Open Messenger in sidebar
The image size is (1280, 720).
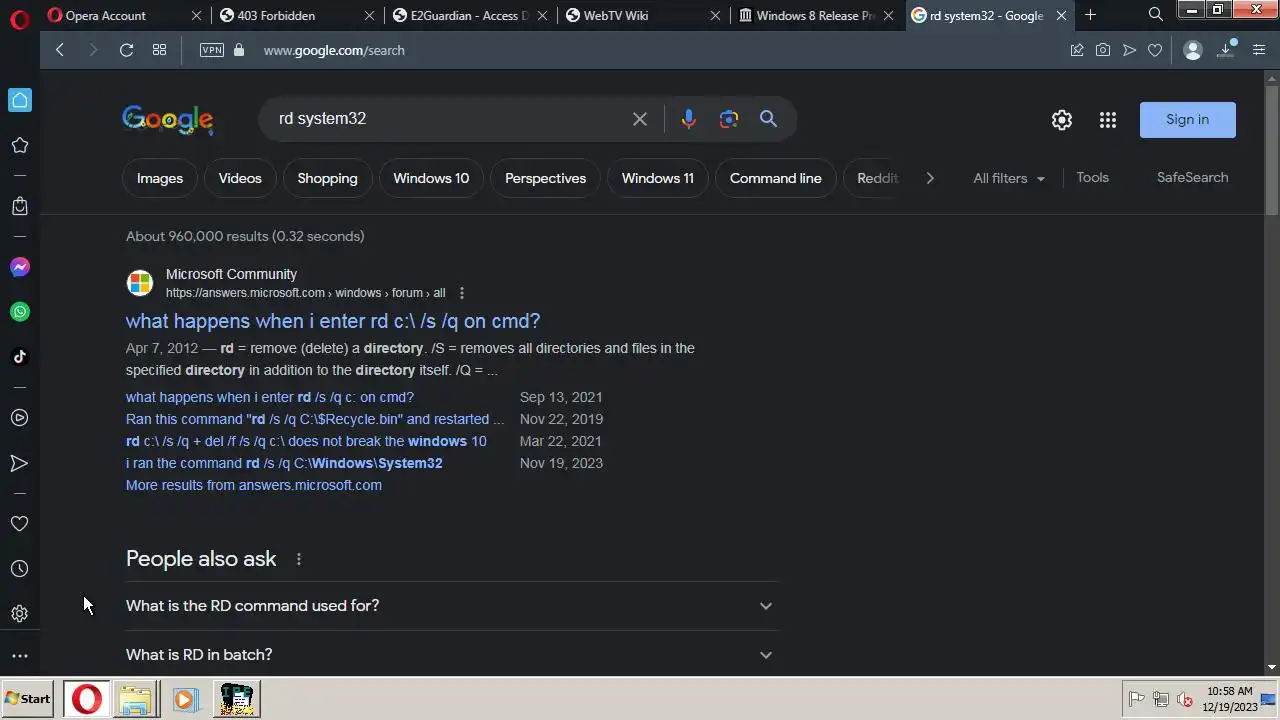(20, 267)
